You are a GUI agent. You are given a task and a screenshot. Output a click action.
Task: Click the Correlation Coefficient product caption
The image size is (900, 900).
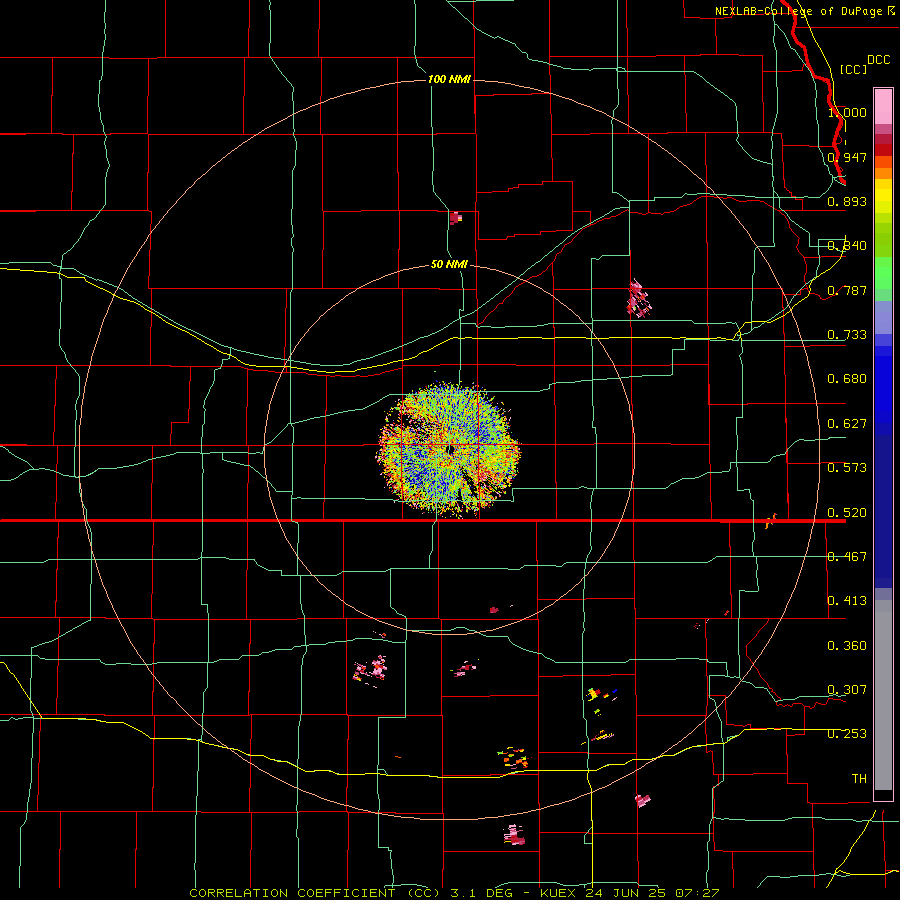454,893
